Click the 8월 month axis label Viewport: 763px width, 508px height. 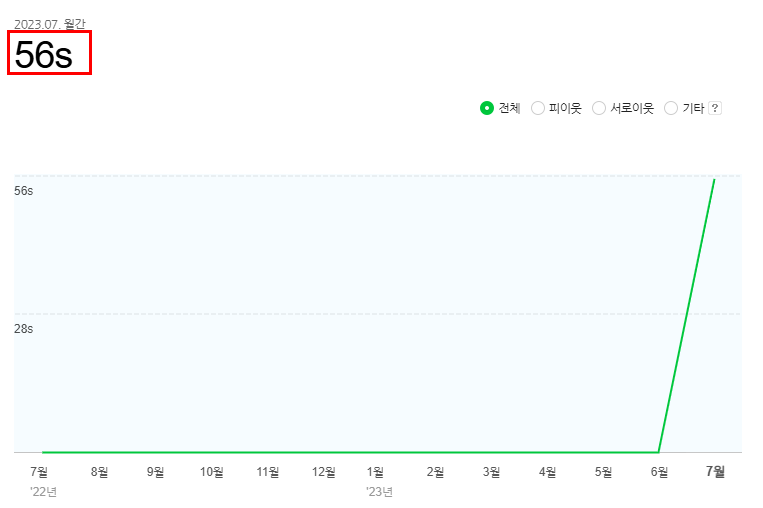point(99,472)
